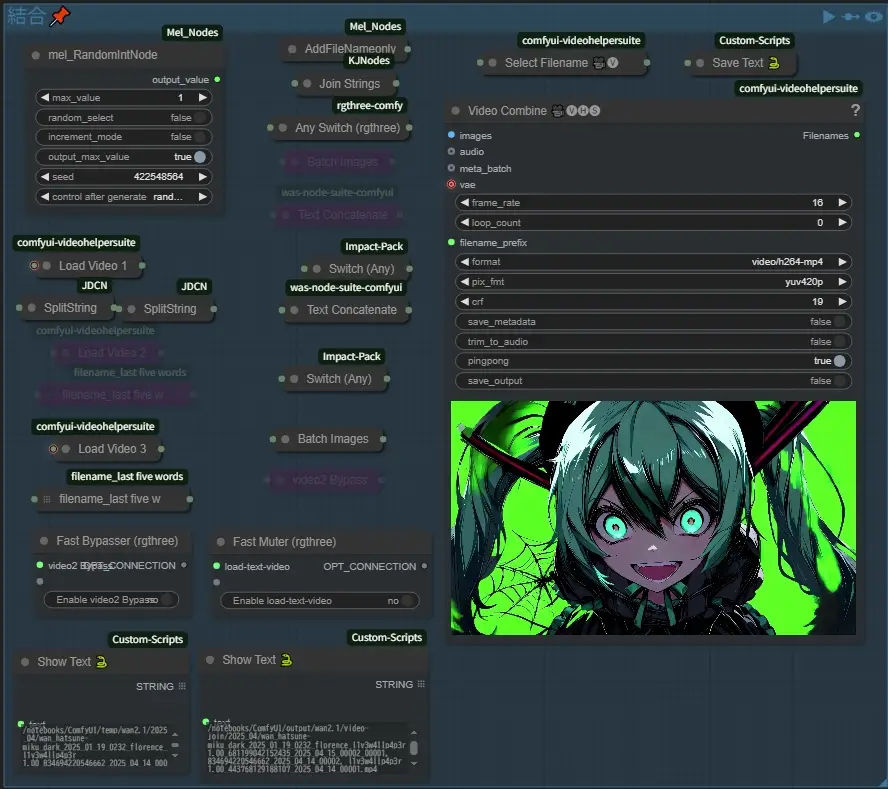Viewport: 888px width, 789px height.
Task: Click the Text Concatenate node's collapse dot
Action: click(x=294, y=310)
